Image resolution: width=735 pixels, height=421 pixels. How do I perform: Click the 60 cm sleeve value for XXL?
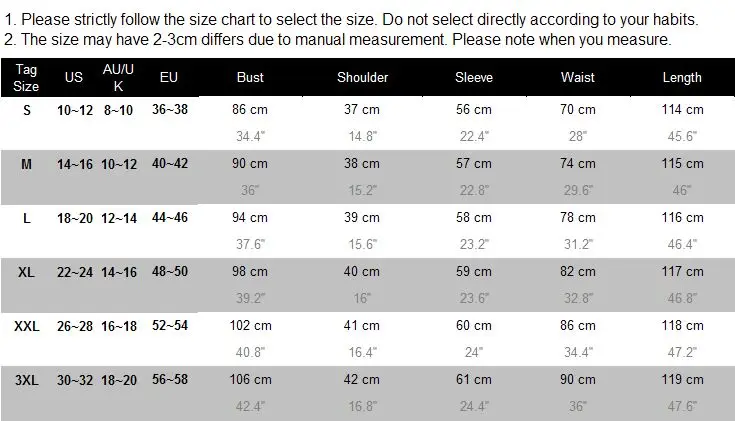point(473,325)
